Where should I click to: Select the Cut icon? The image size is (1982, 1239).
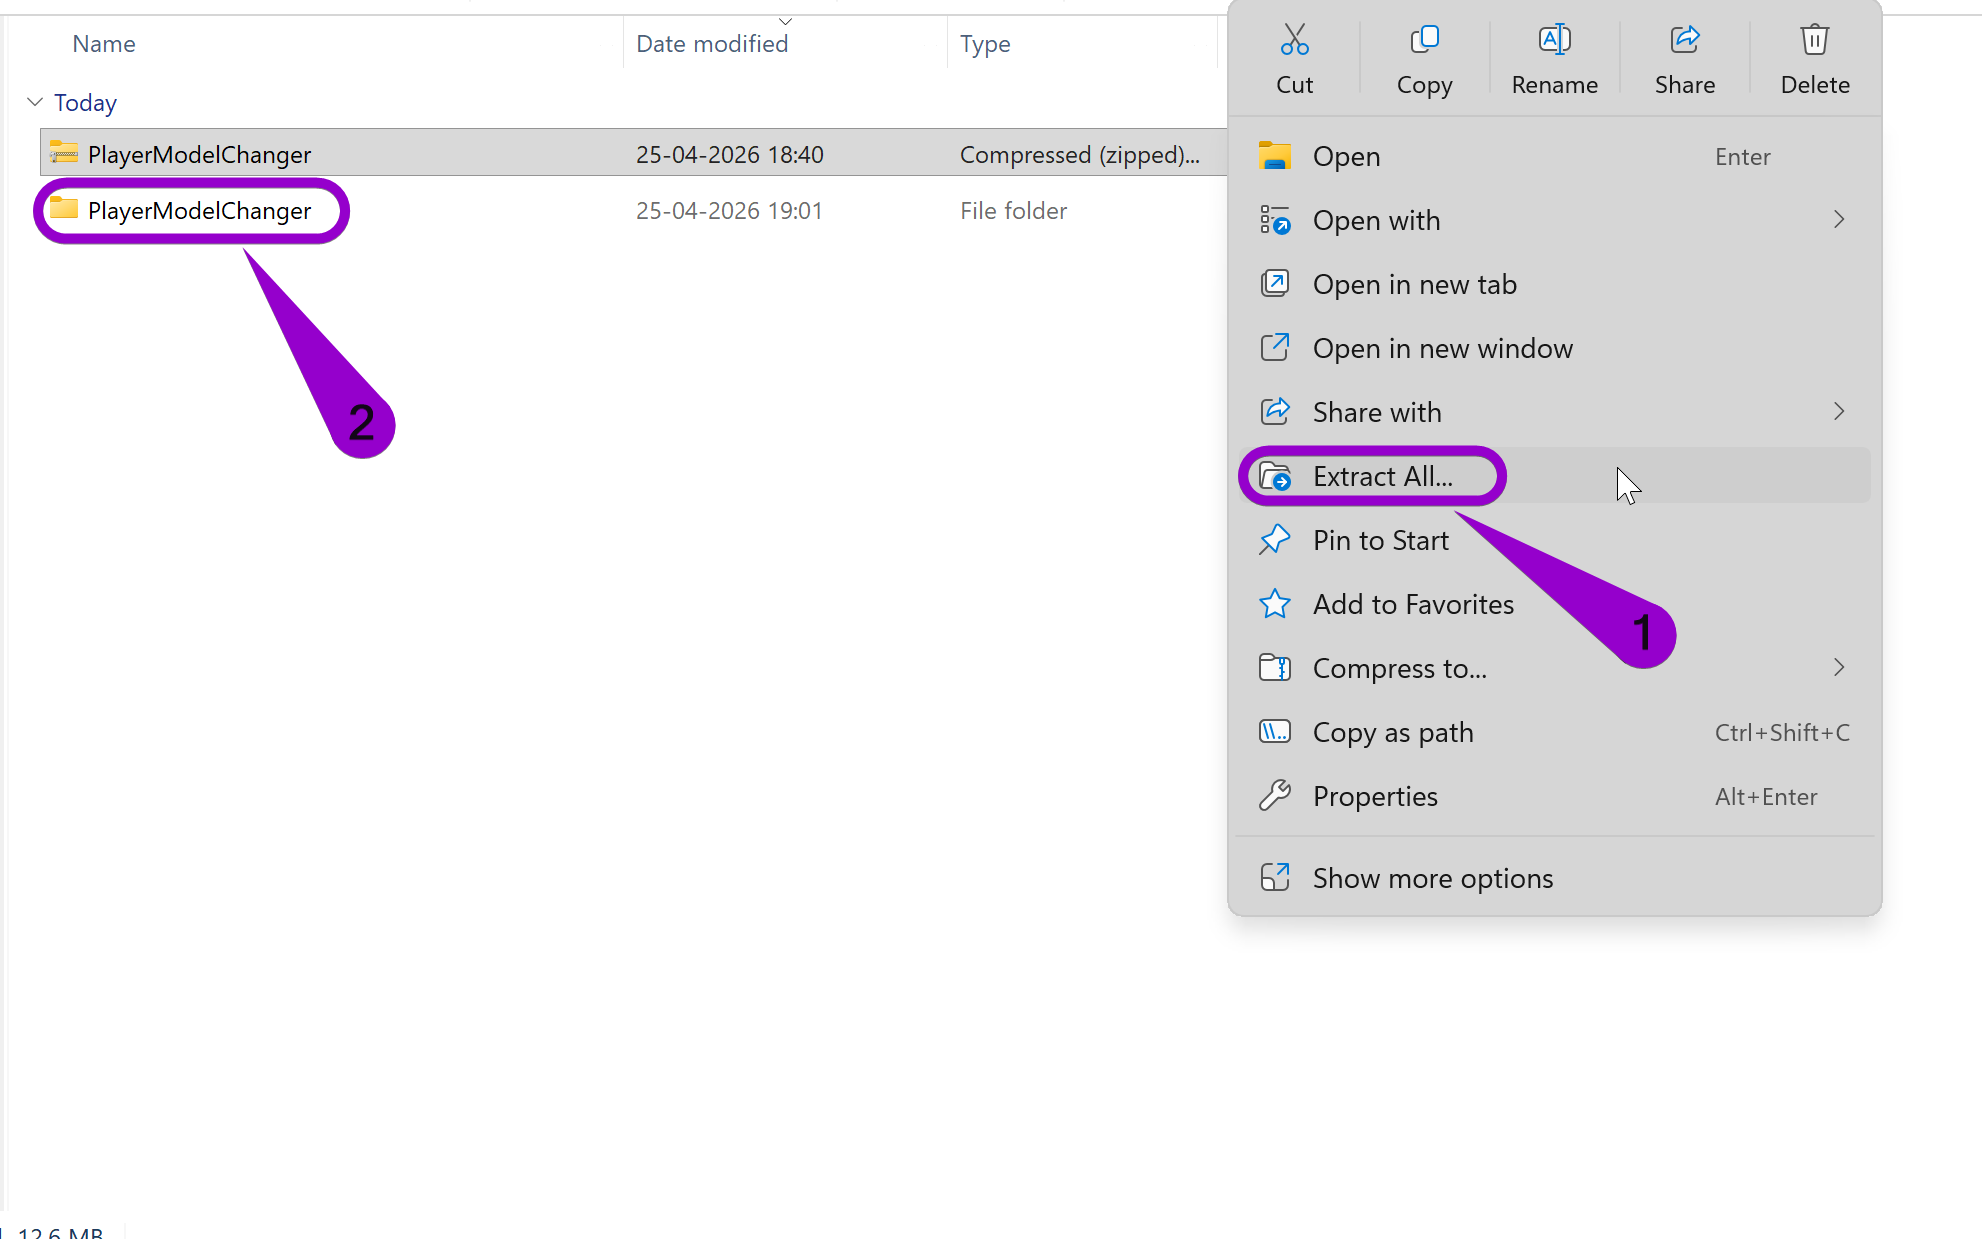coord(1294,40)
